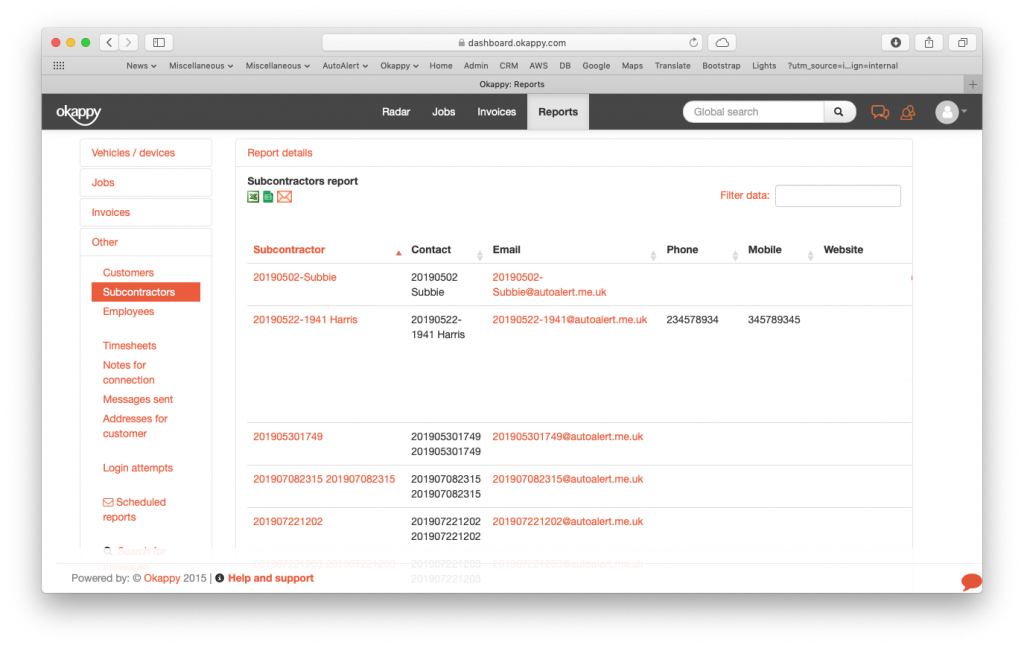Switch to the Radar tab
Viewport: 1024px width, 648px height.
click(396, 112)
